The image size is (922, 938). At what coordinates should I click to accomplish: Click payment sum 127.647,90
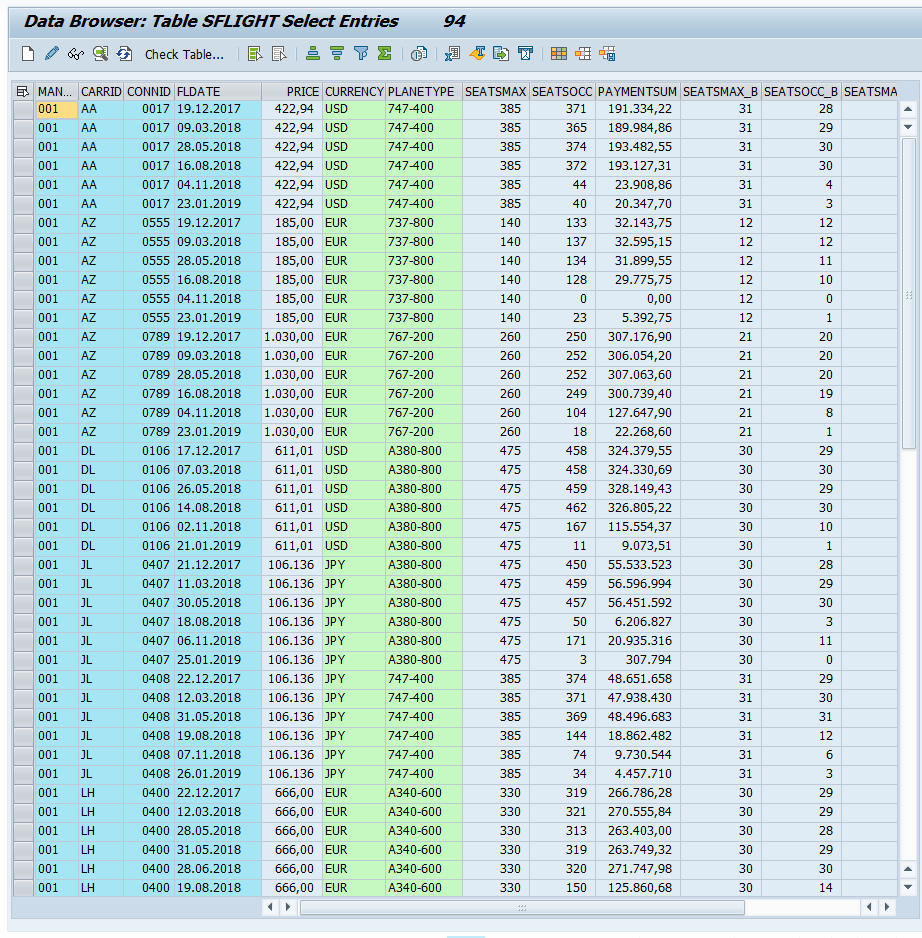click(638, 413)
